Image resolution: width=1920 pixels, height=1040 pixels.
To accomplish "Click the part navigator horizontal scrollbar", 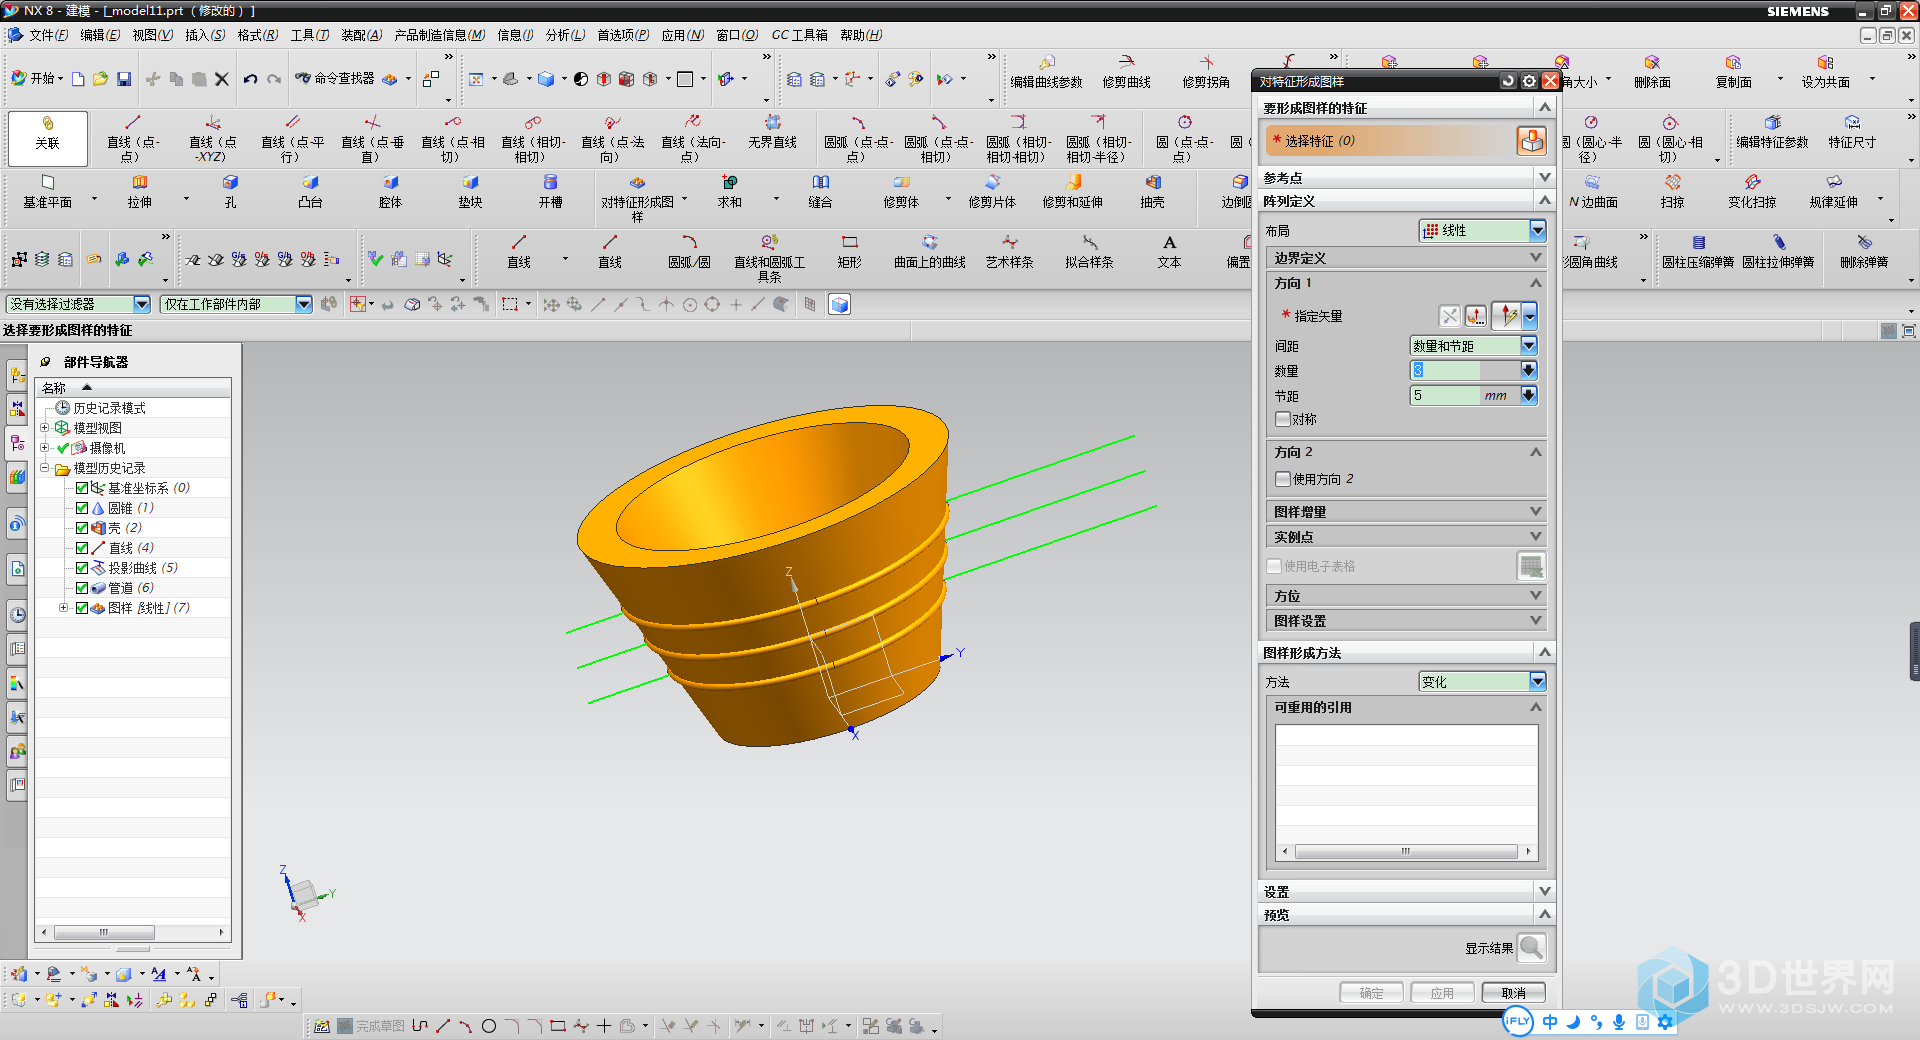I will coord(133,932).
